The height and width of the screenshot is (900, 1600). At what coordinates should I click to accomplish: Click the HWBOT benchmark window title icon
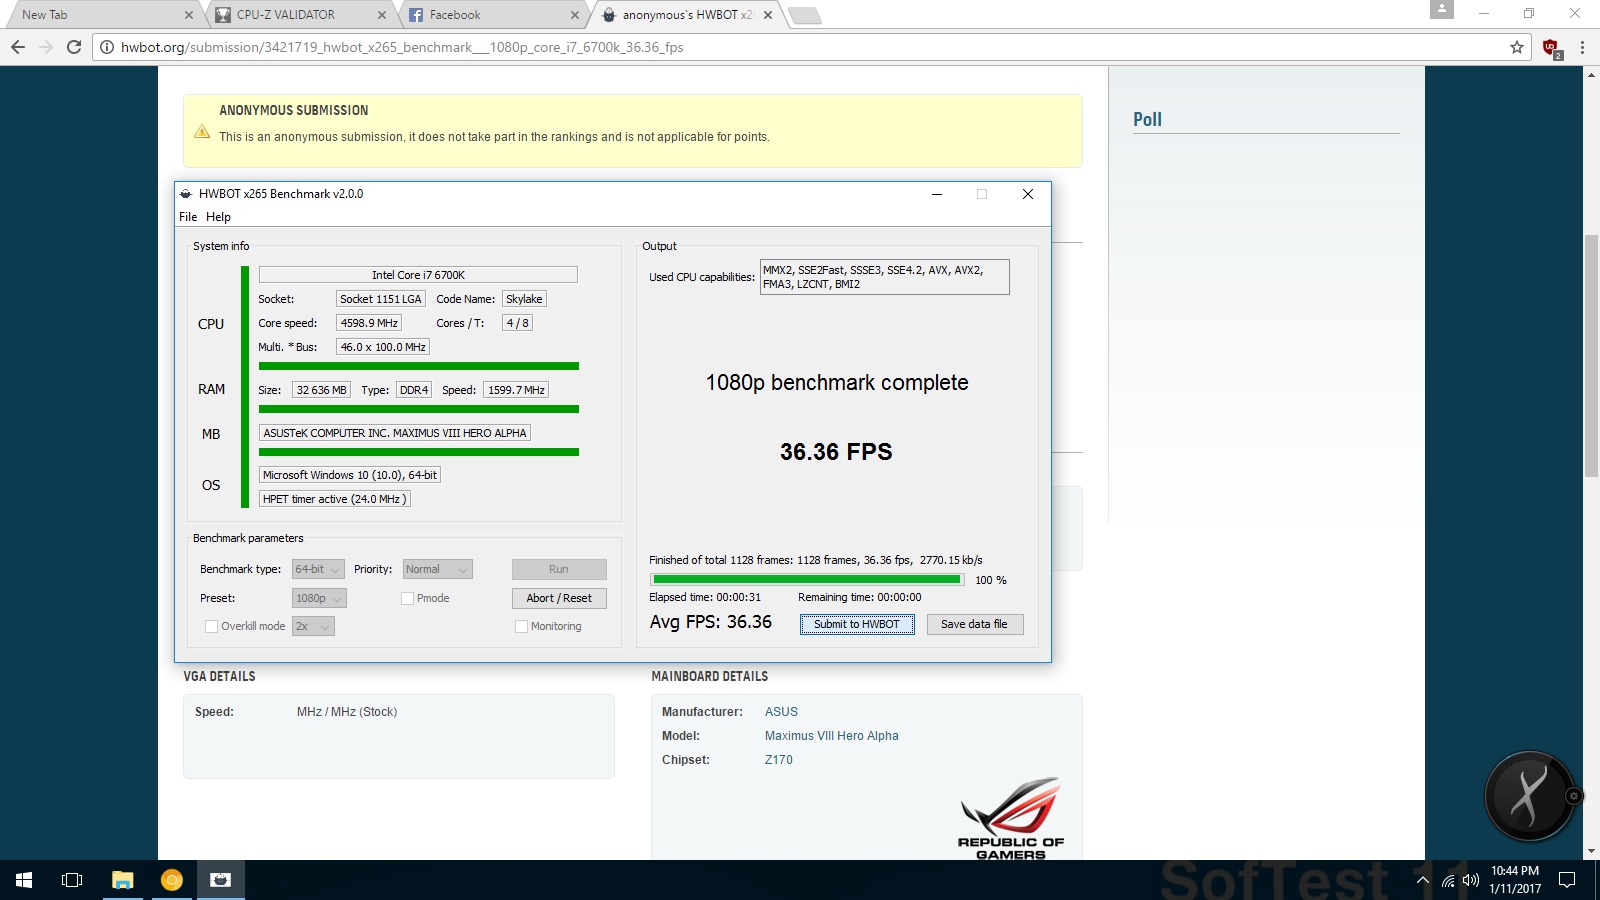click(x=186, y=194)
